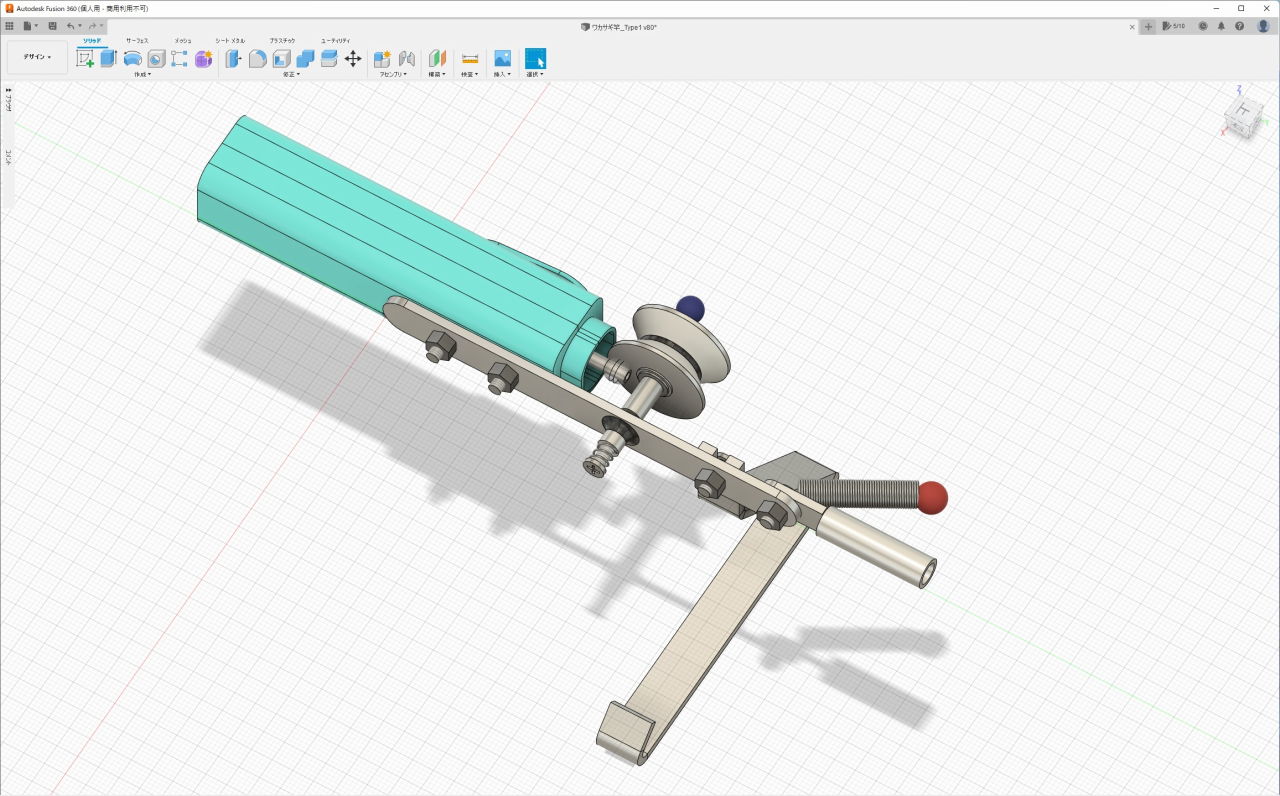
Task: Select the New Component icon
Action: [x=382, y=59]
